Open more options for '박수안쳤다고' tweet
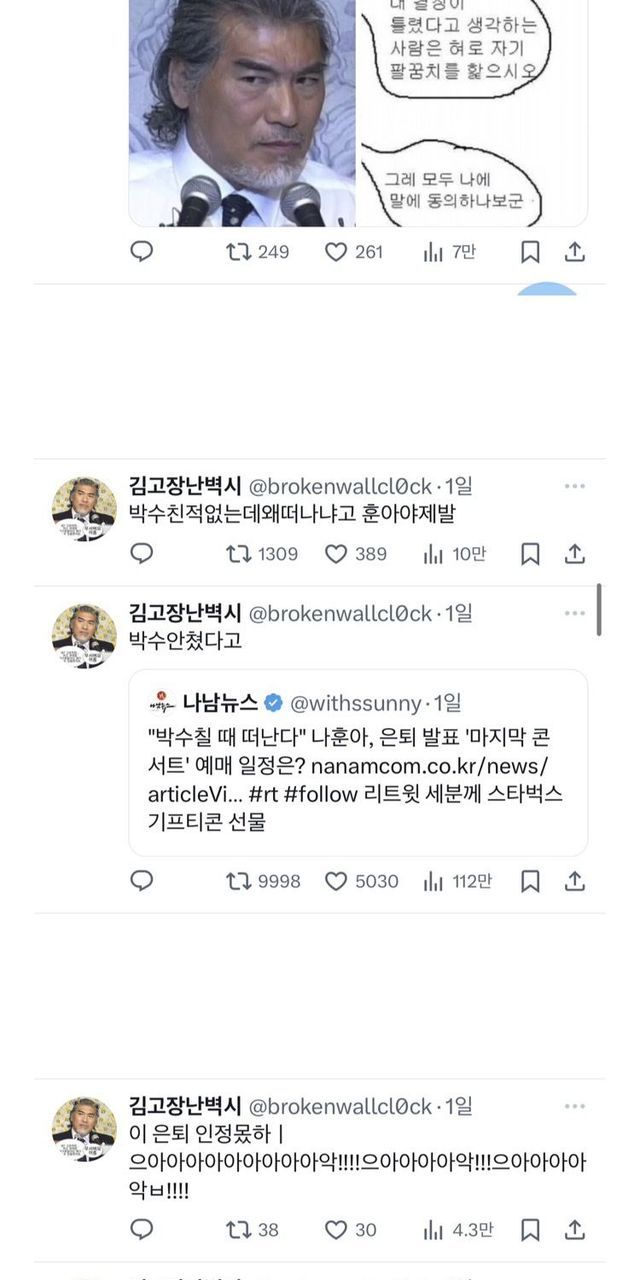640x1280 pixels. pyautogui.click(x=574, y=613)
